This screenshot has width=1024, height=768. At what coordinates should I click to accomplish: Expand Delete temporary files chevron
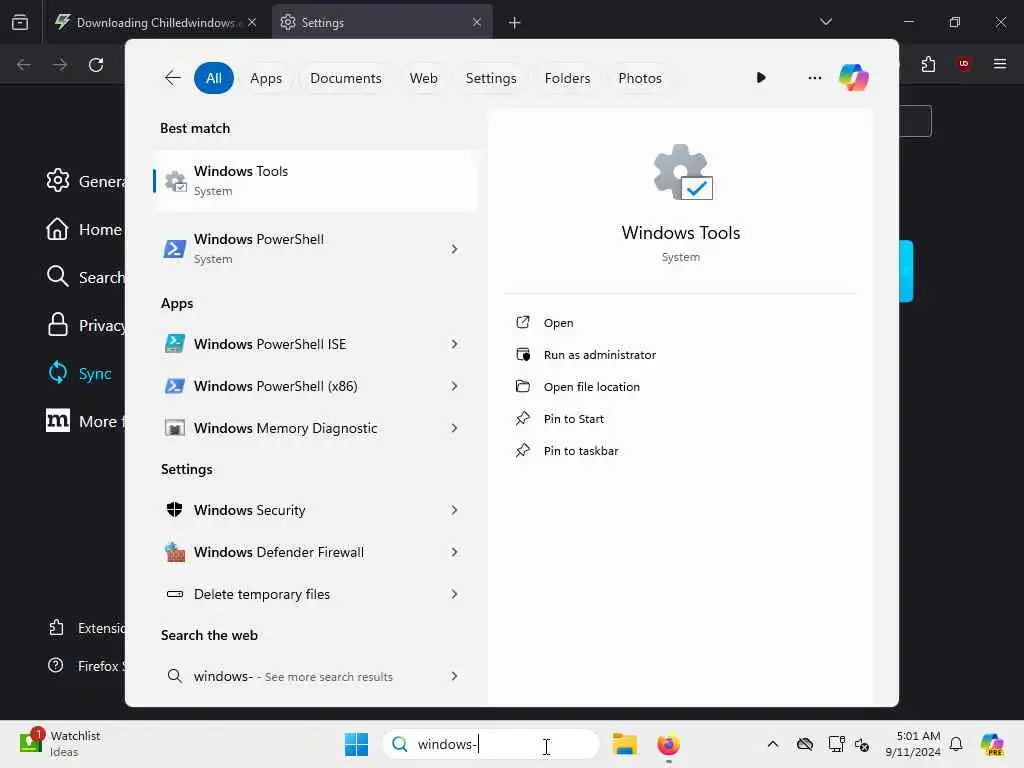(455, 594)
